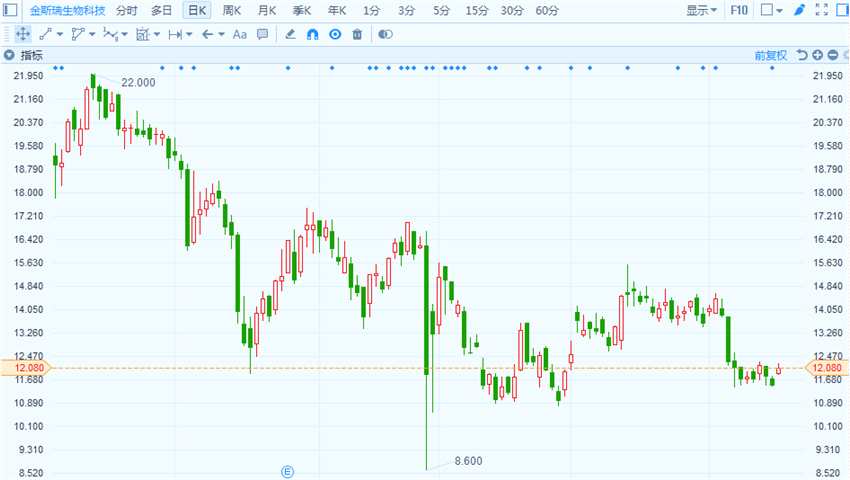
Task: Switch to 15分 fifteen-minute chart
Action: [x=476, y=10]
